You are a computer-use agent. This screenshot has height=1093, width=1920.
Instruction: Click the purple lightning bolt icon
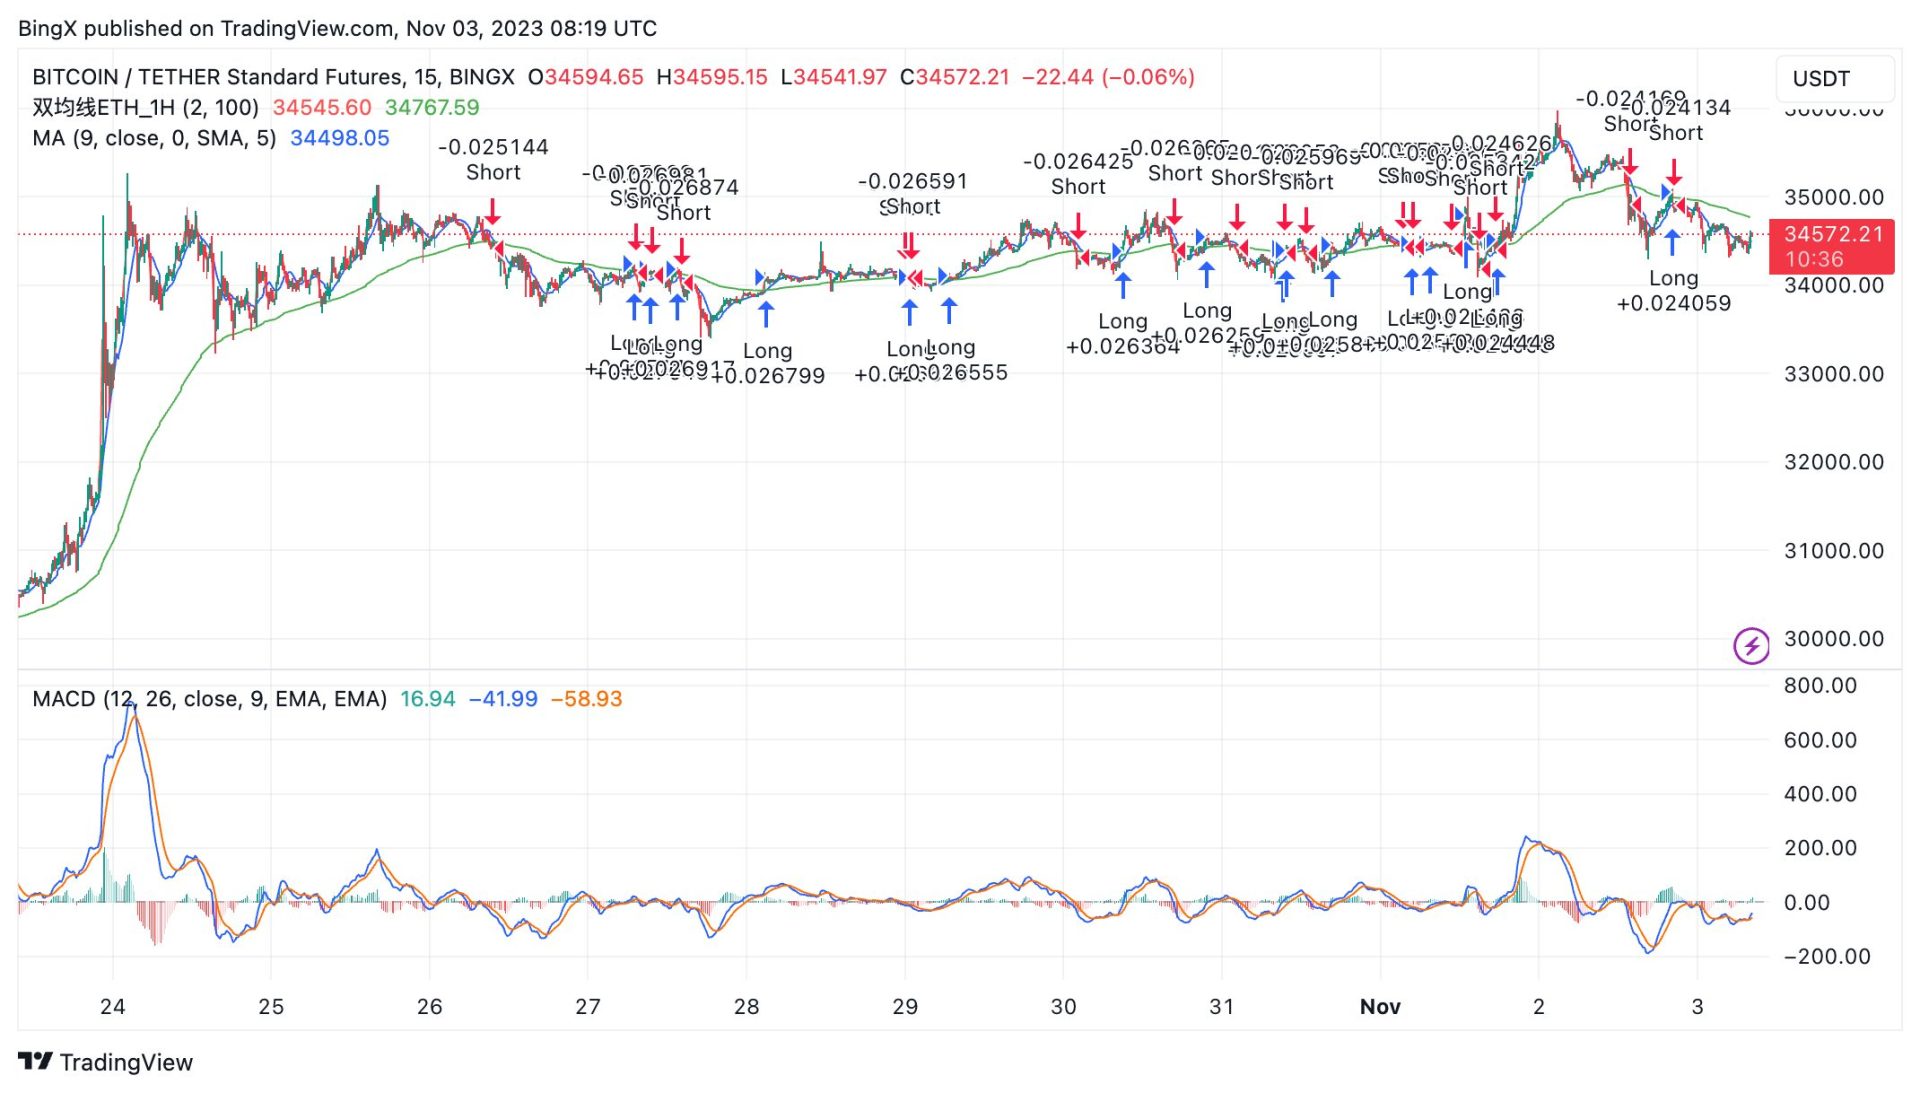point(1751,646)
